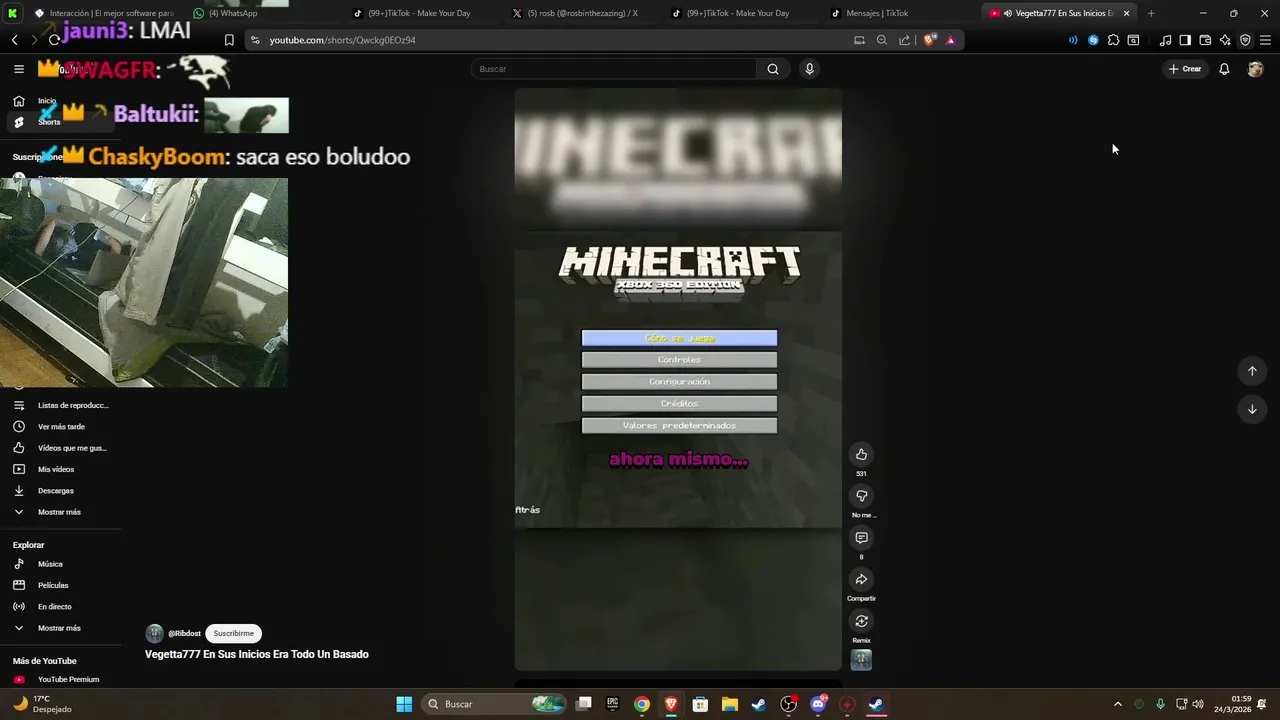Screen dimensions: 1280x720
Task: Open Discord from taskbar
Action: click(818, 704)
